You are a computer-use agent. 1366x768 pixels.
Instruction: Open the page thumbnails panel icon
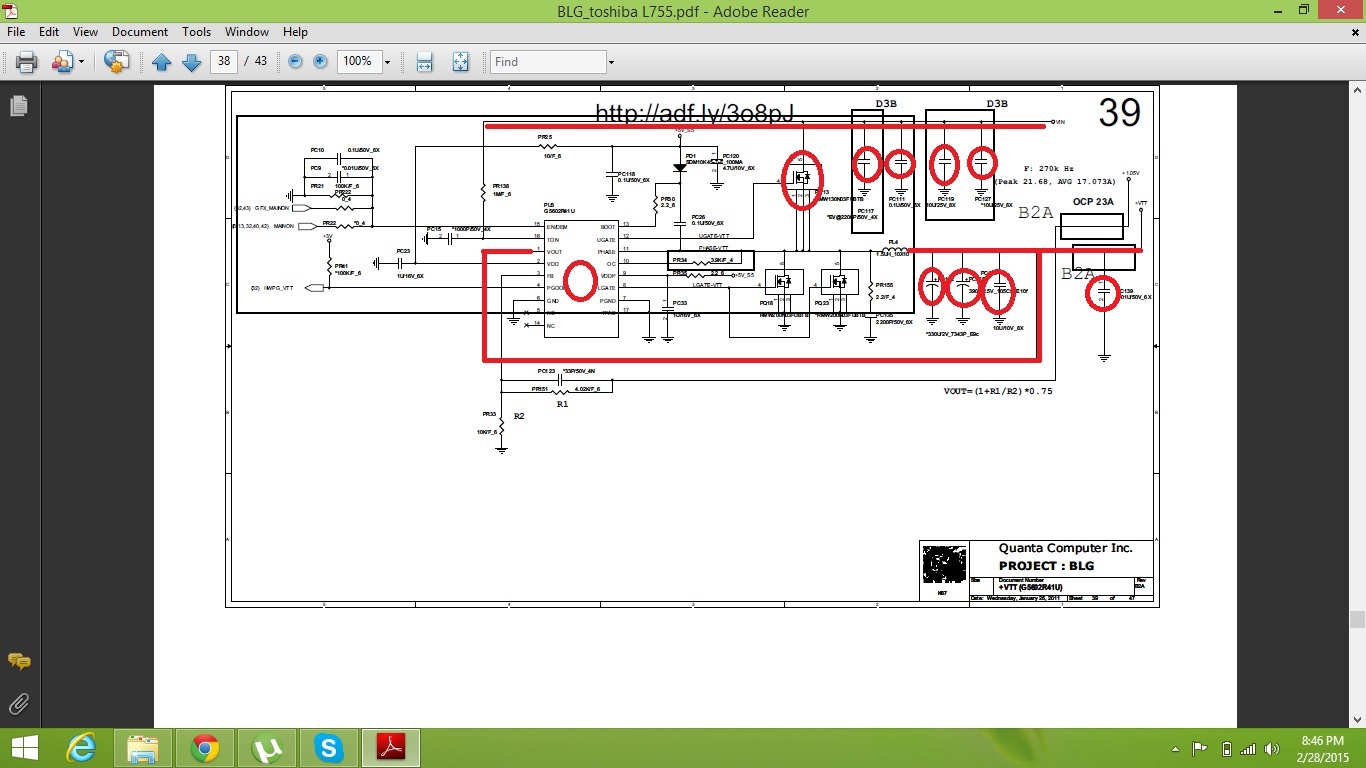[x=18, y=106]
